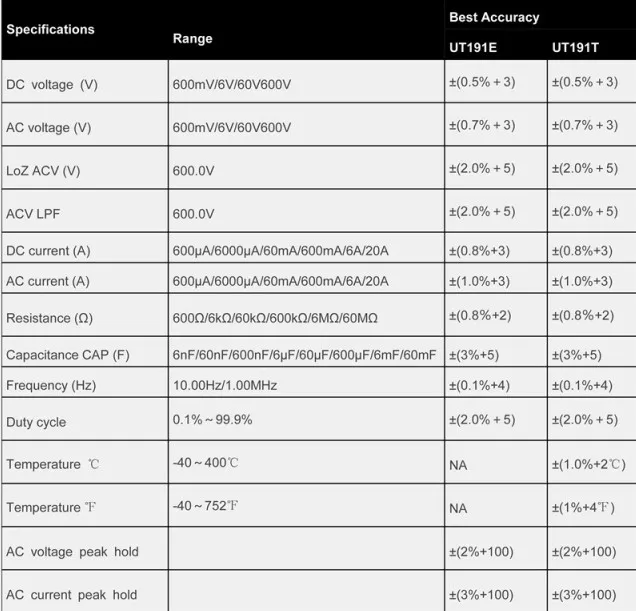Select the Range column header

tap(193, 39)
